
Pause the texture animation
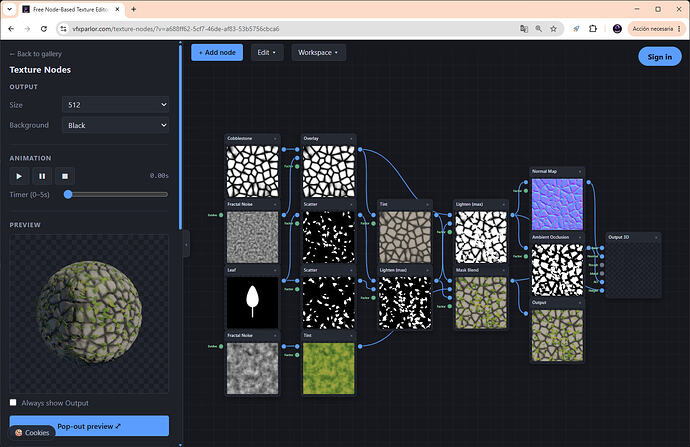coord(42,176)
